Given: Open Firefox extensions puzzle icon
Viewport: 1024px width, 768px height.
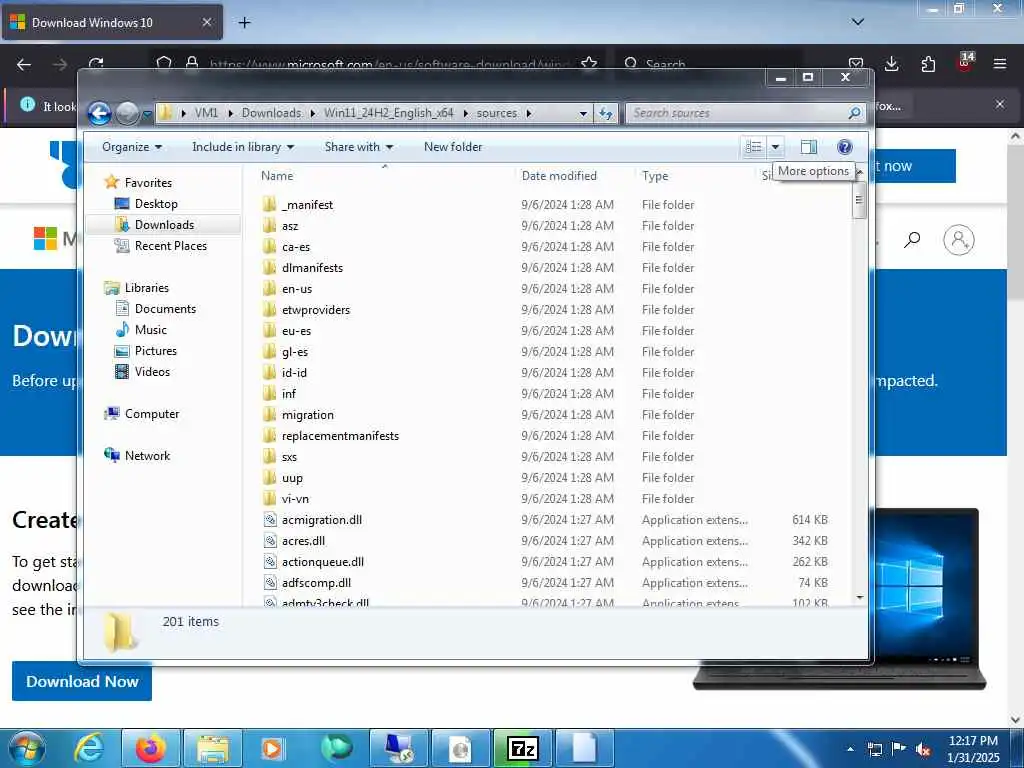Looking at the screenshot, I should (x=928, y=64).
